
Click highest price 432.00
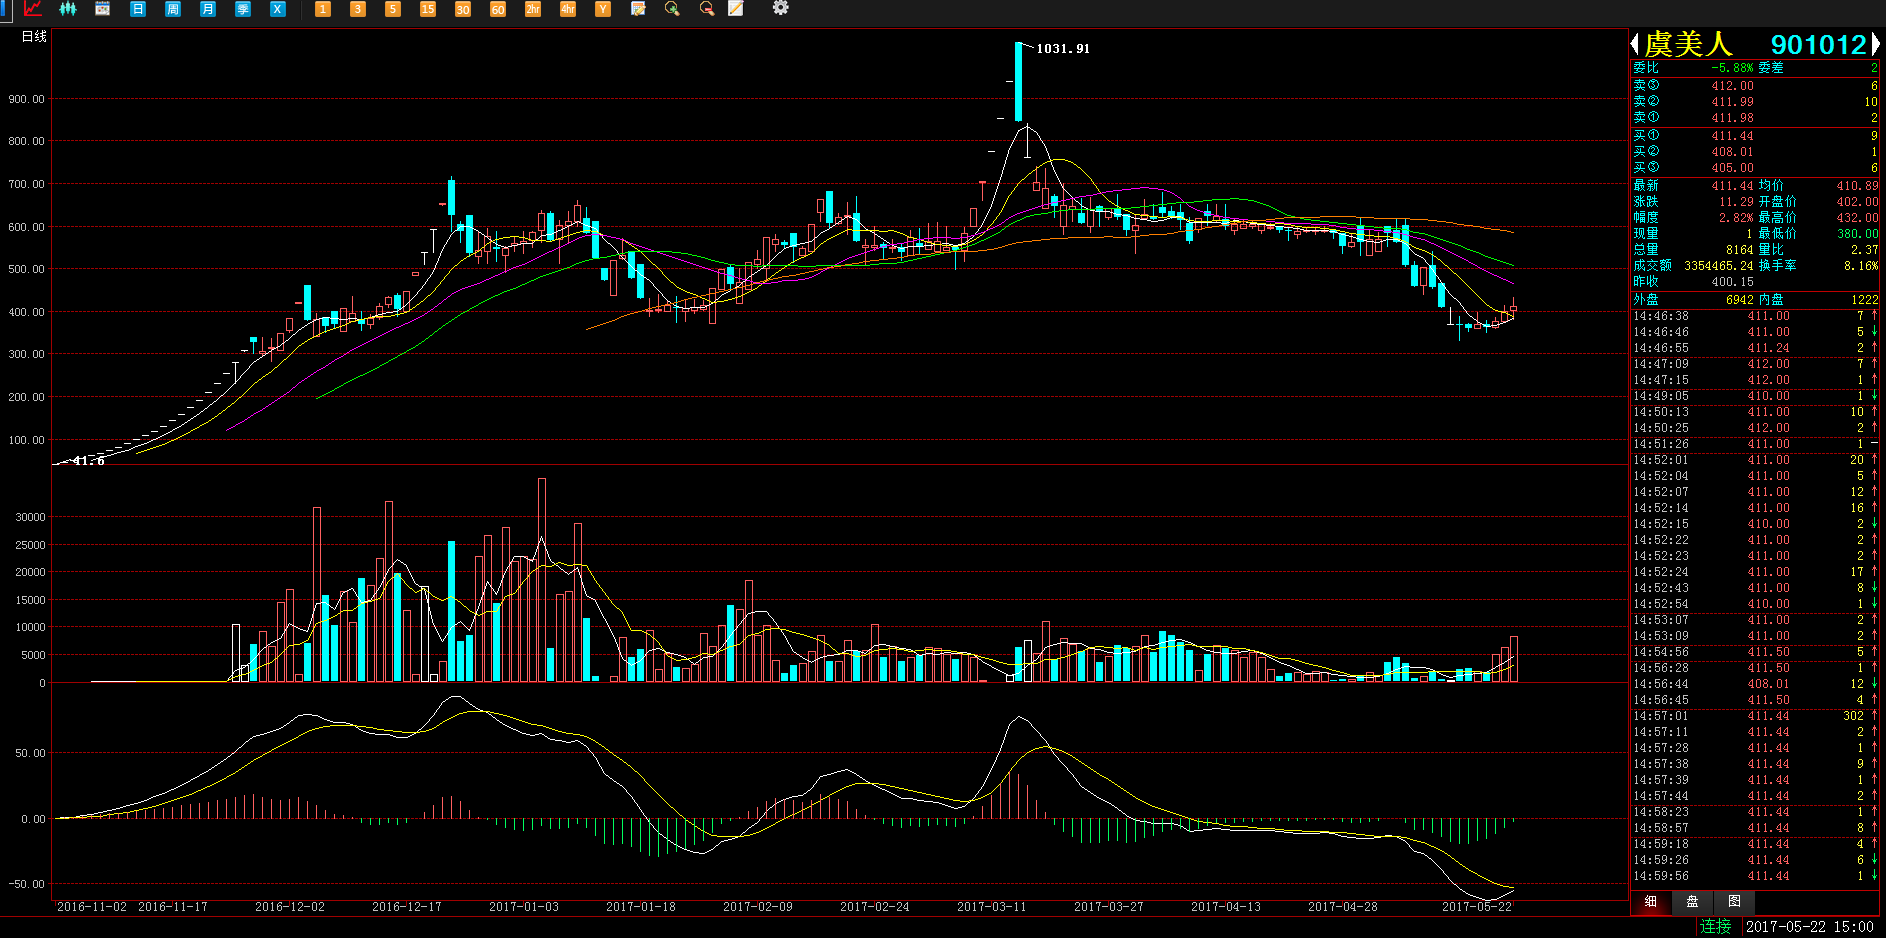(x=1857, y=218)
